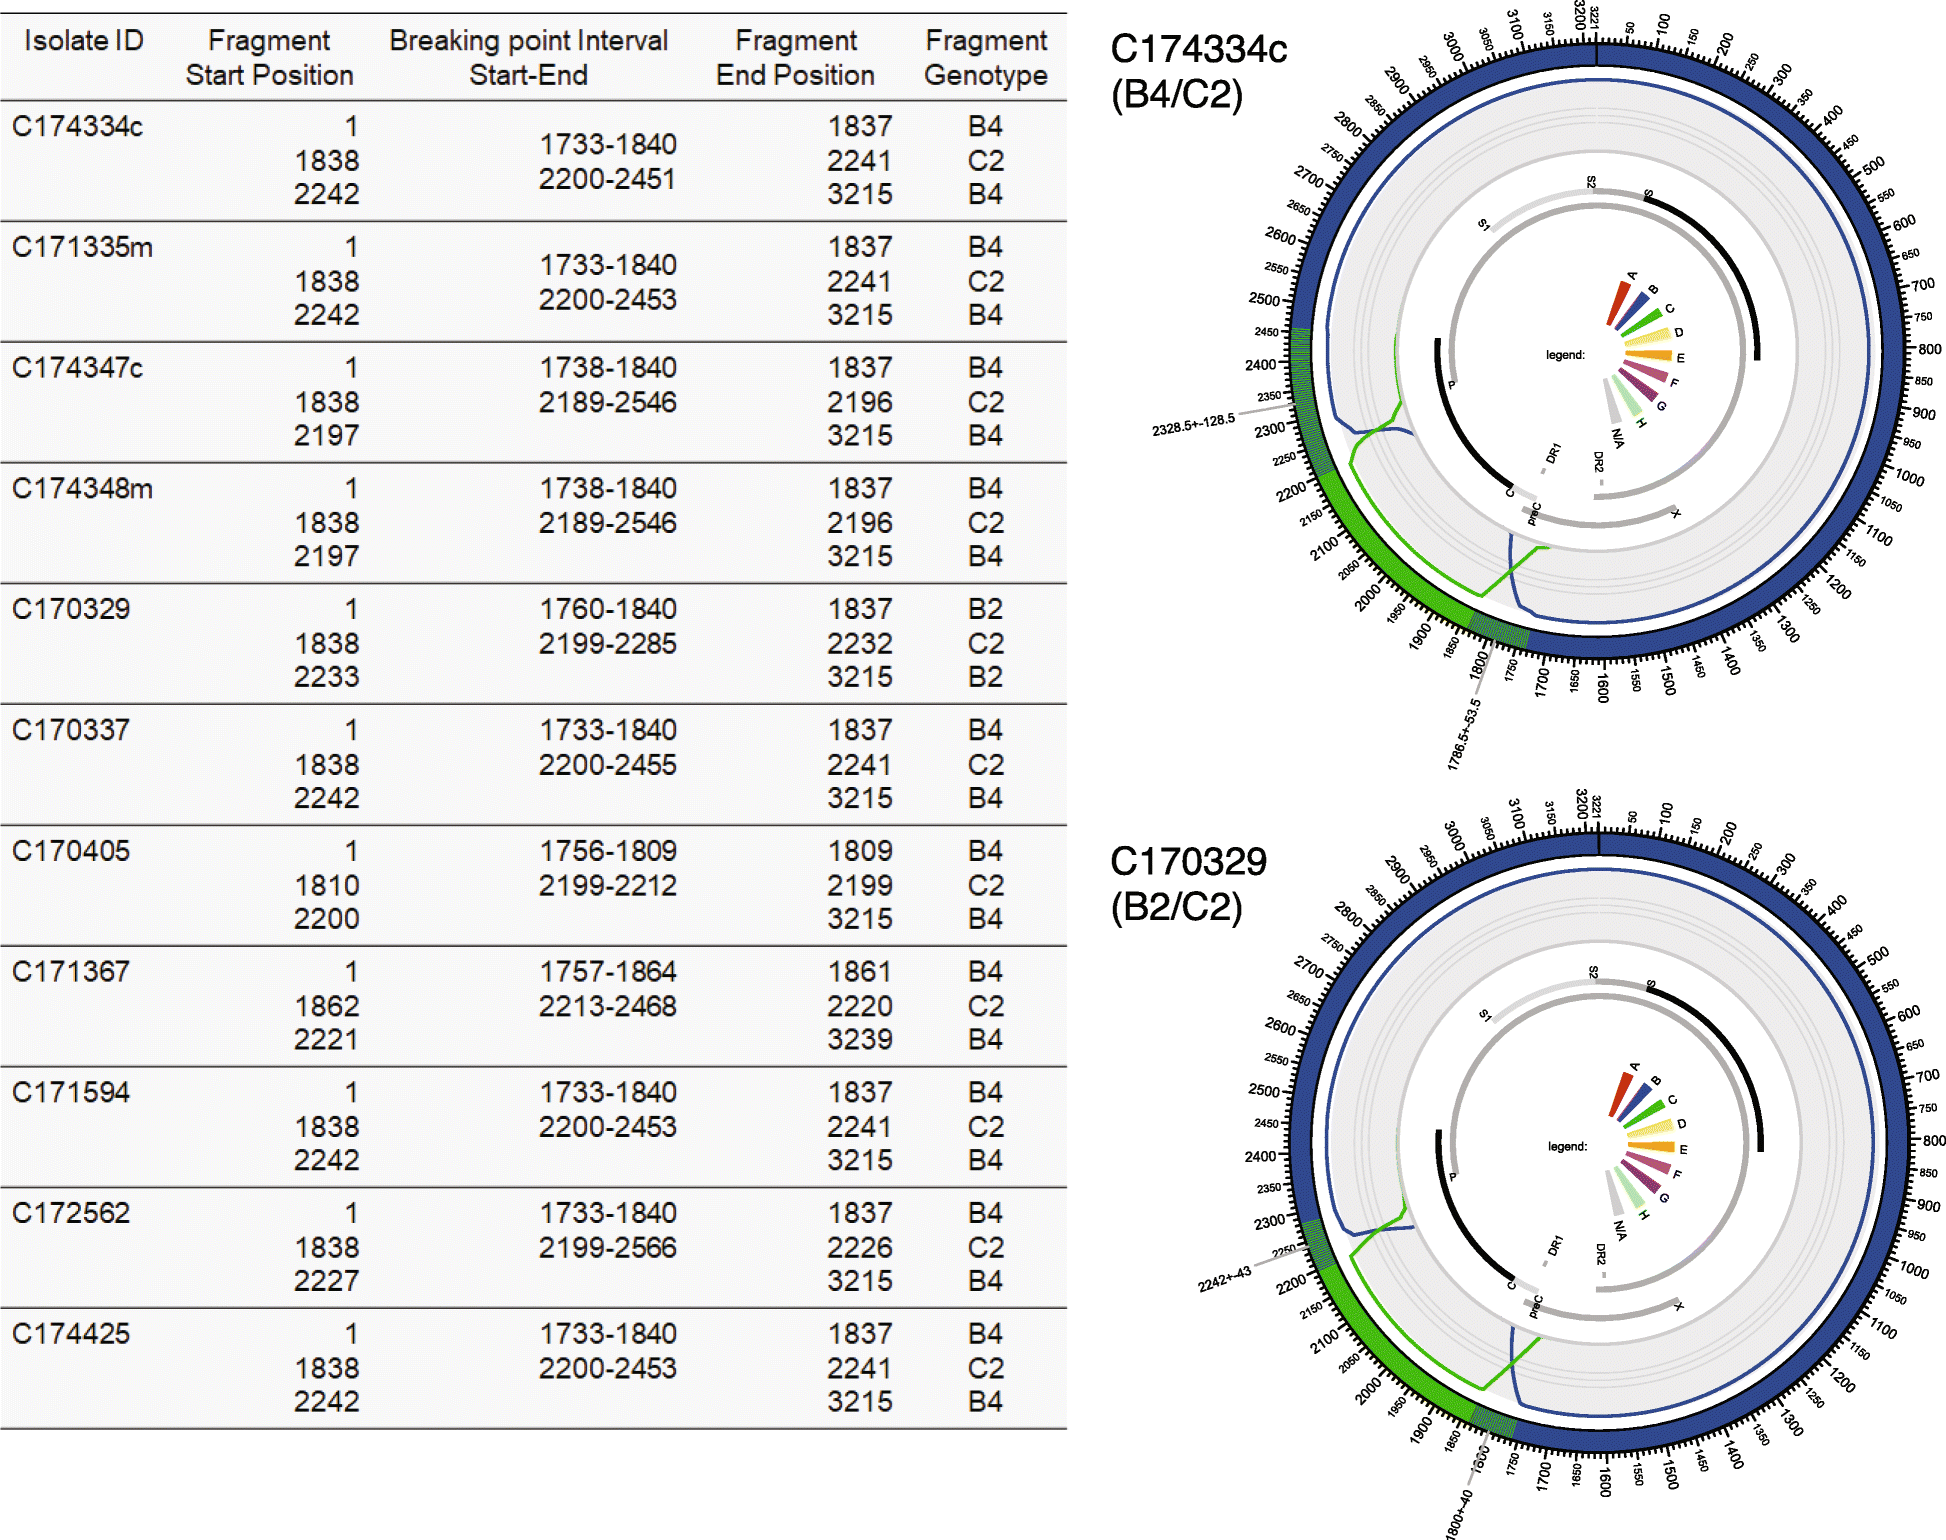Click the 'Isolate ID' column header
Viewport: 1946px width, 1540px height.
pos(84,41)
